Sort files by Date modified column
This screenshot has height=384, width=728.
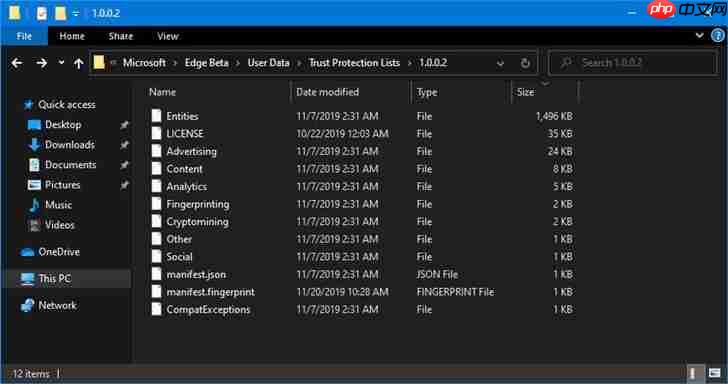coord(327,92)
